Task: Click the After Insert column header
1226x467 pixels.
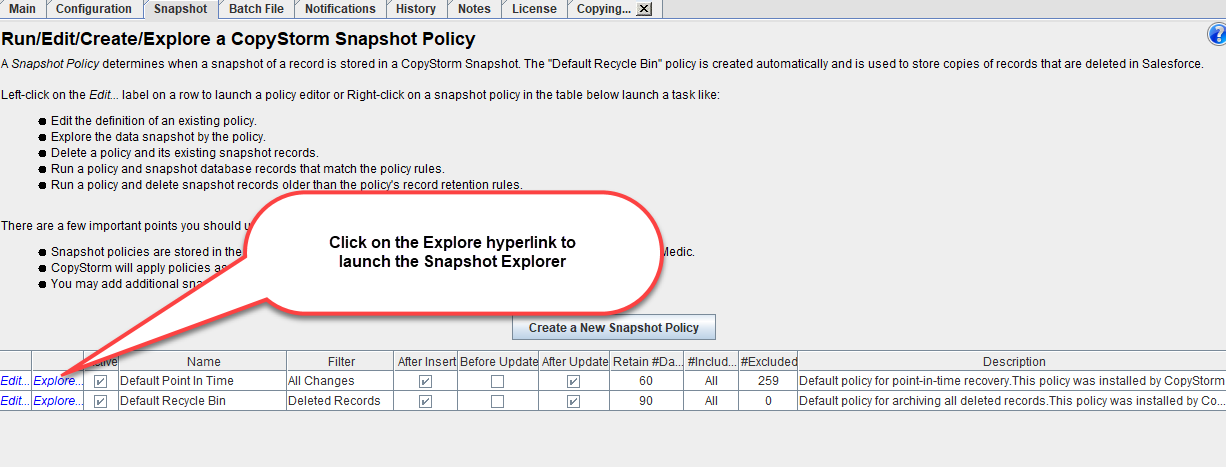Action: point(426,361)
